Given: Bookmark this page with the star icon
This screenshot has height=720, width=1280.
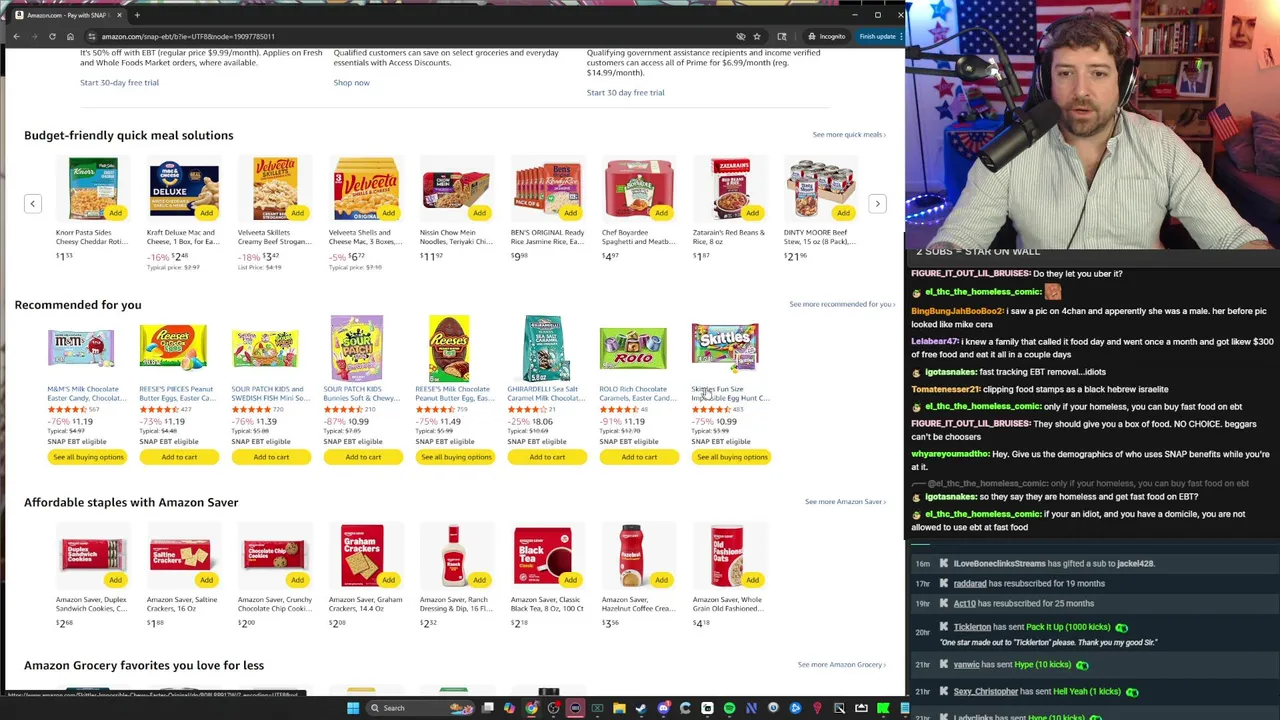Looking at the screenshot, I should (757, 36).
